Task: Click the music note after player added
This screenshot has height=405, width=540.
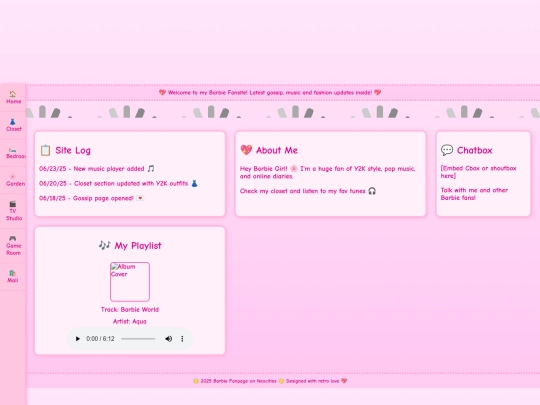Action: tap(151, 169)
